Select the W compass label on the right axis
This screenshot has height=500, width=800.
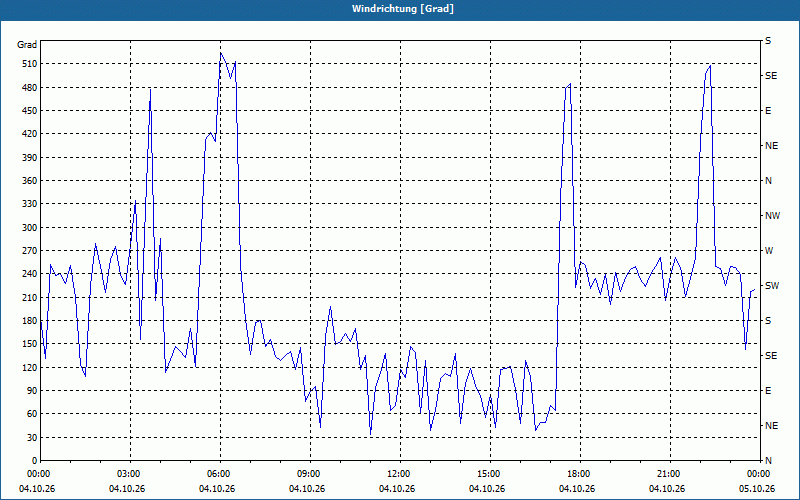769,251
